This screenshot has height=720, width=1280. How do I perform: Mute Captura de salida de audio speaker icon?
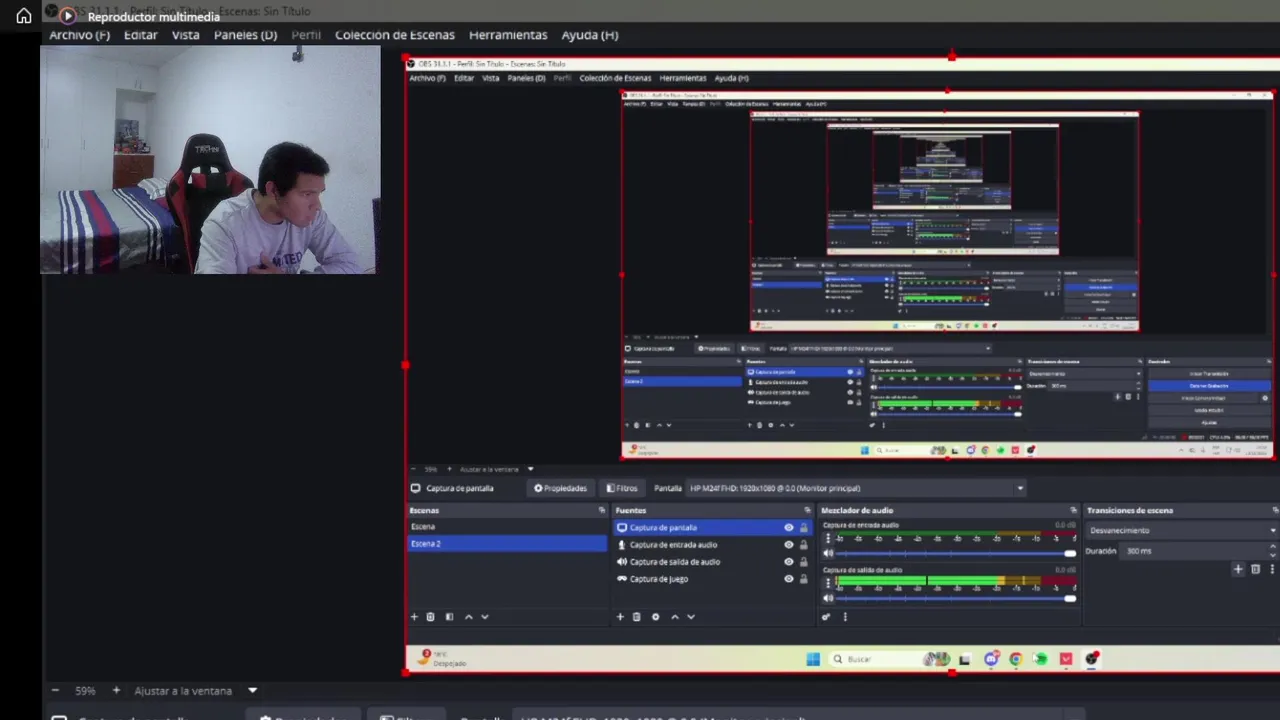(827, 598)
